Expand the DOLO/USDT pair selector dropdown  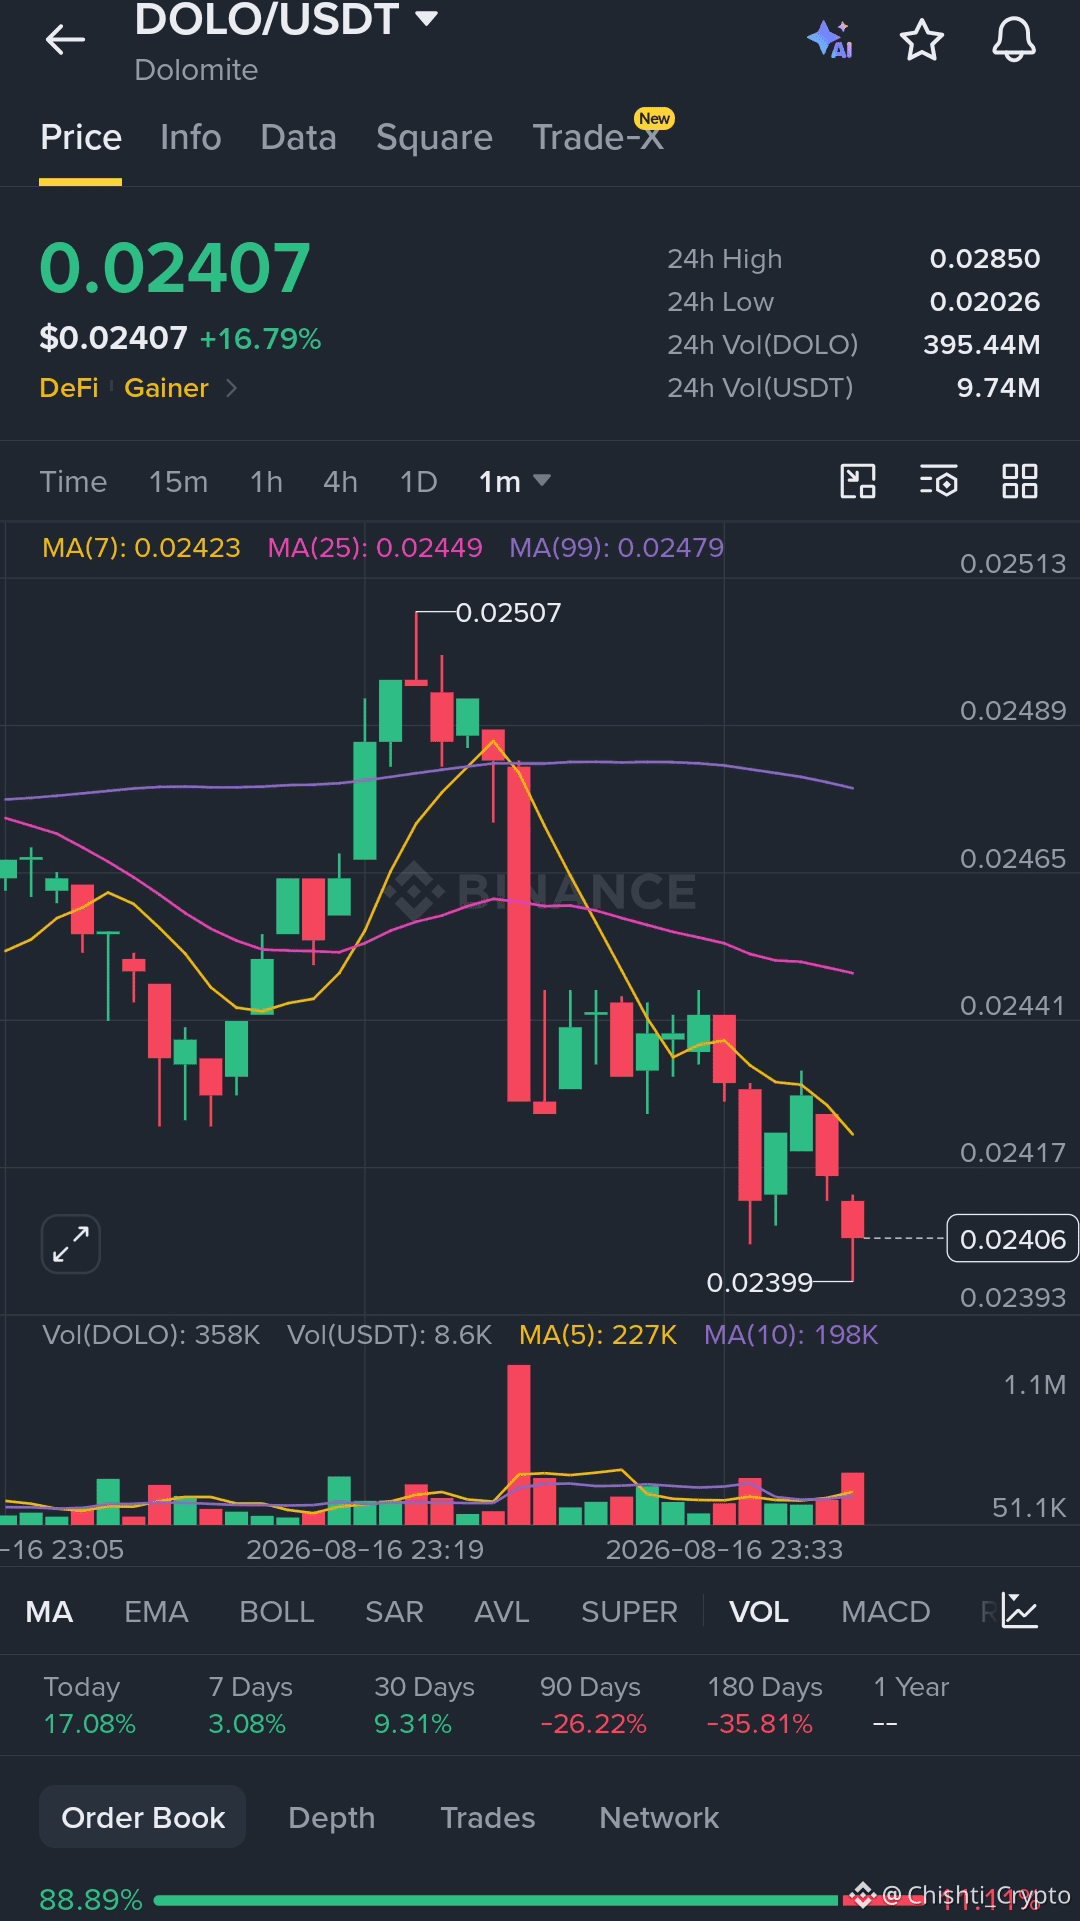(x=426, y=18)
